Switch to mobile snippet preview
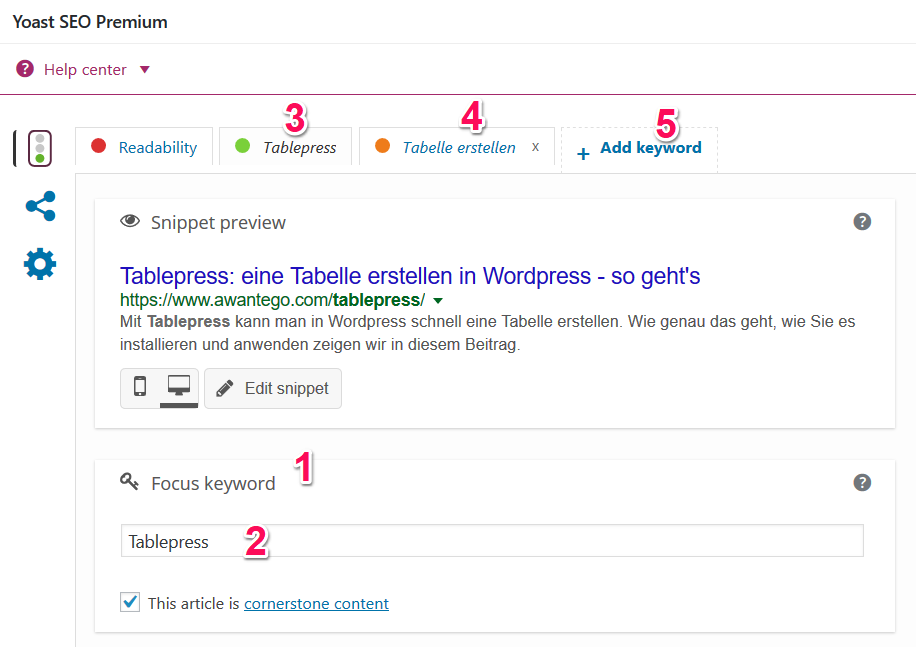 coord(140,387)
